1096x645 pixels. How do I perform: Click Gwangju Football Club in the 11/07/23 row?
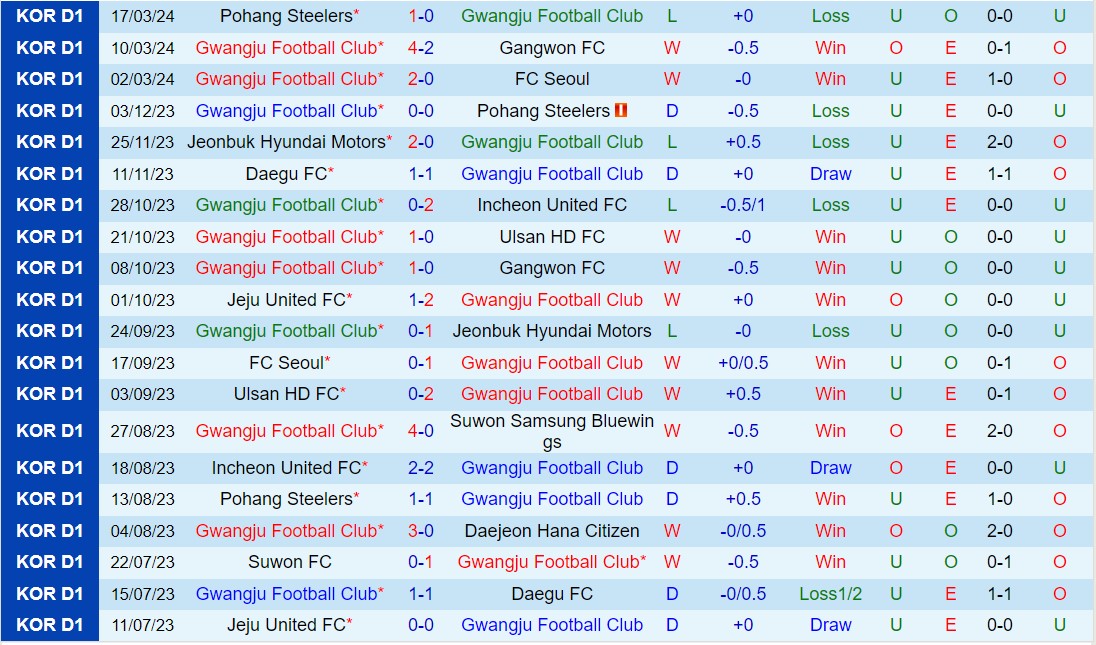(x=552, y=625)
